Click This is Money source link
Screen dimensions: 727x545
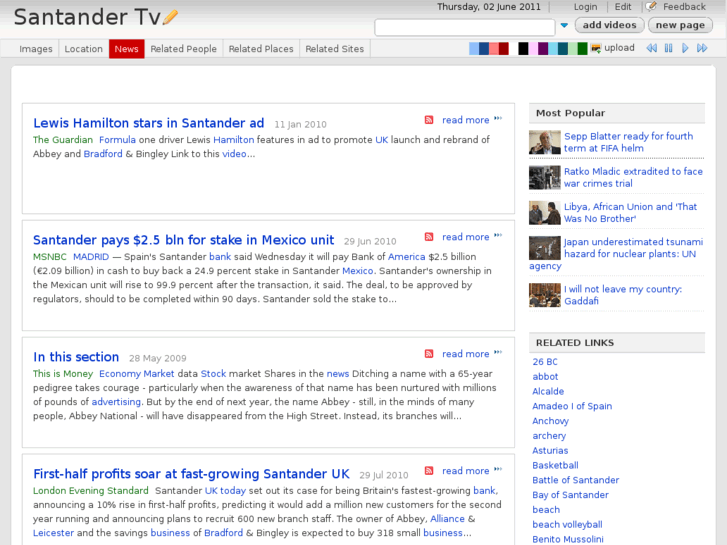(63, 373)
